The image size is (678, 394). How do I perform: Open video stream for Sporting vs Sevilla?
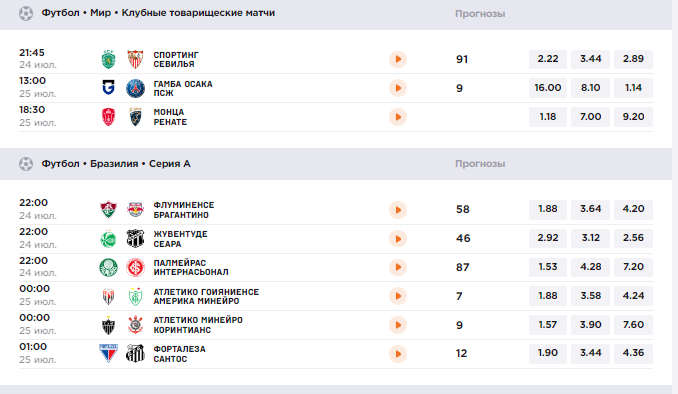tap(398, 59)
